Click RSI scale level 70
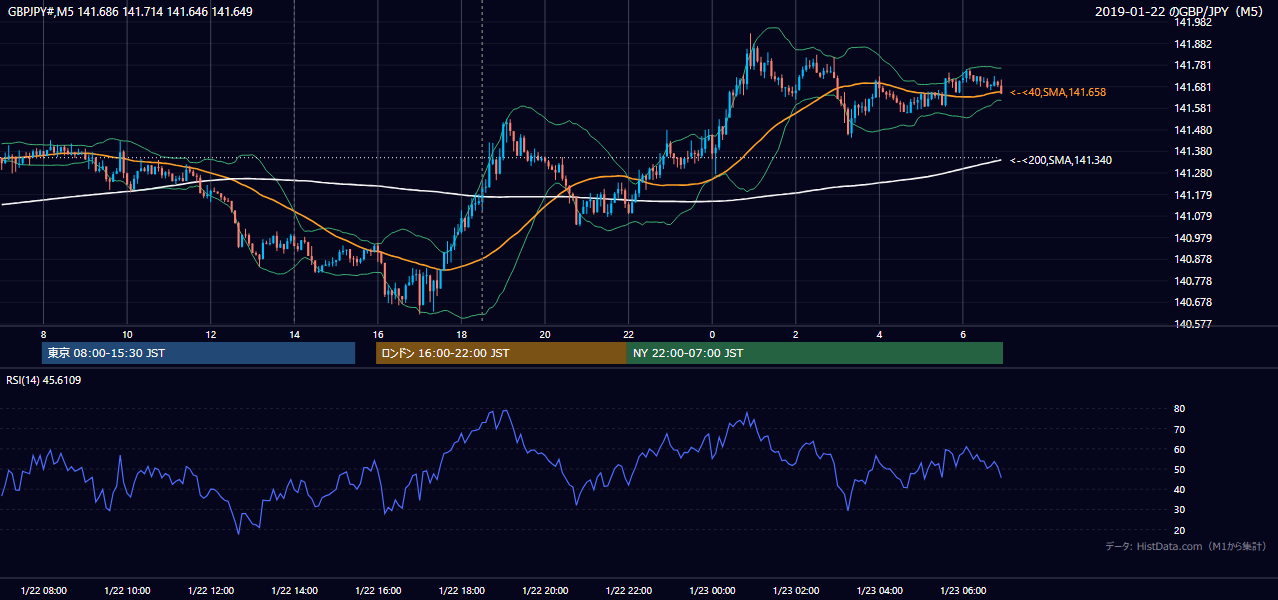Image resolution: width=1278 pixels, height=600 pixels. point(1180,429)
